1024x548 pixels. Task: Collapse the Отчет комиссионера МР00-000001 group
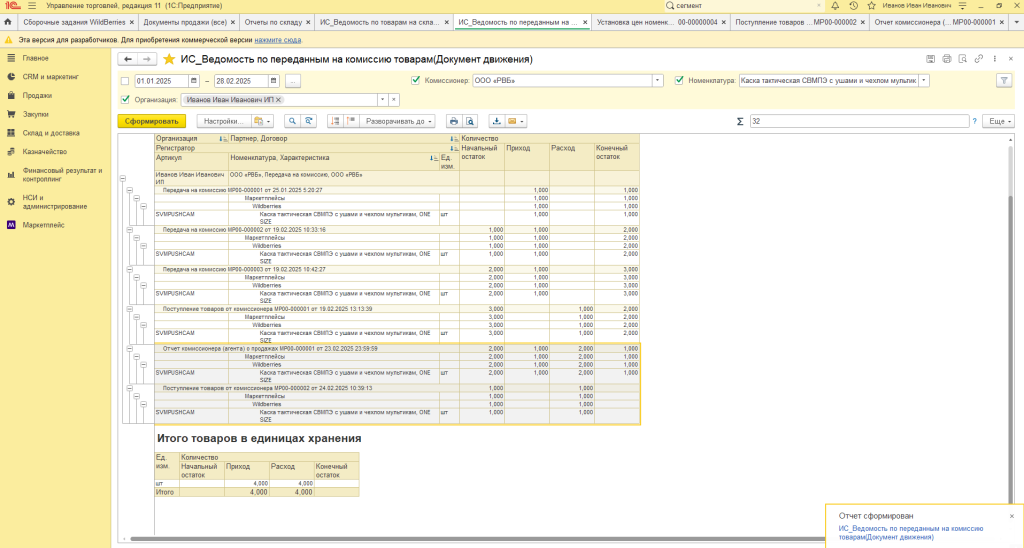129,349
